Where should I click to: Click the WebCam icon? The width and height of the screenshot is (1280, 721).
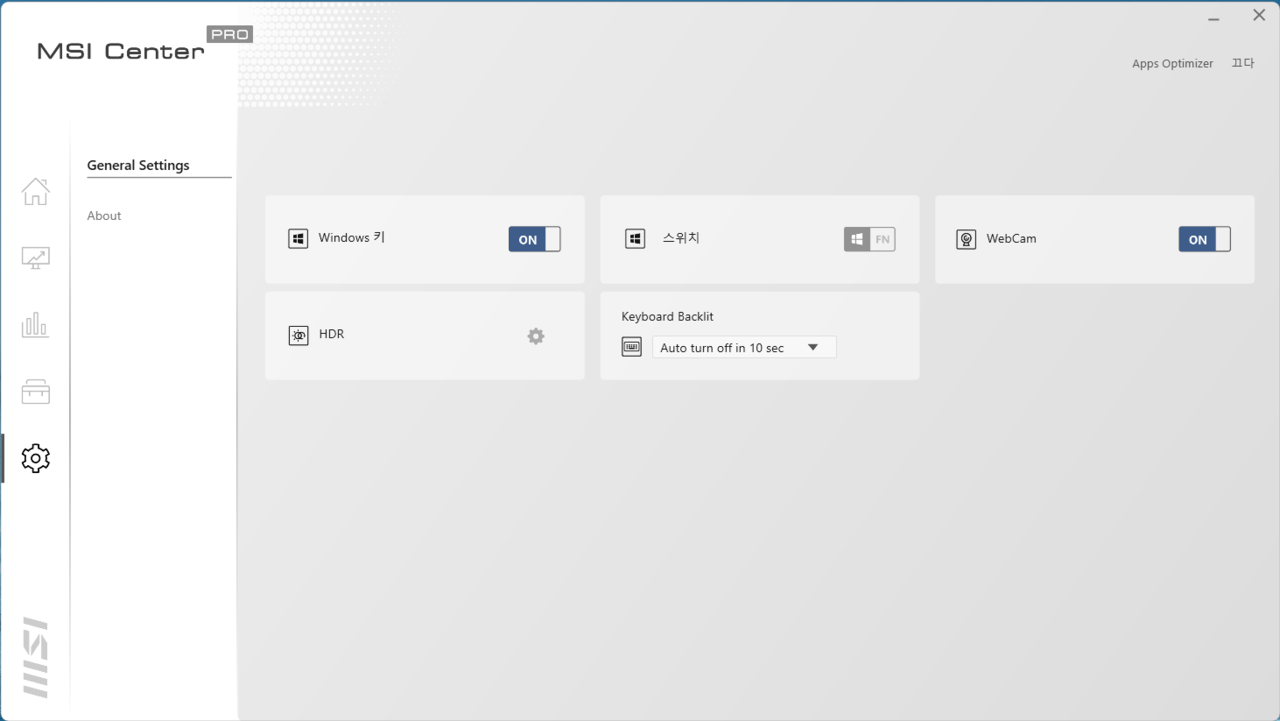pos(966,239)
